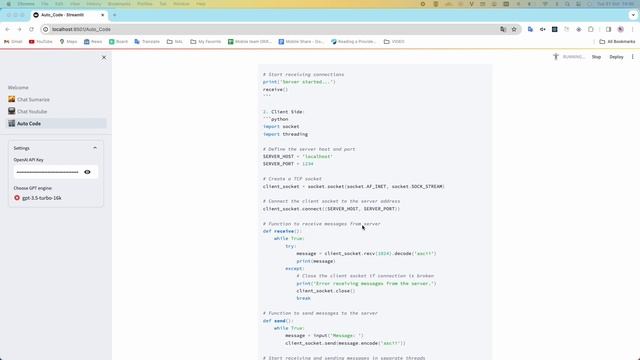Go back in browser history

pos(8,29)
